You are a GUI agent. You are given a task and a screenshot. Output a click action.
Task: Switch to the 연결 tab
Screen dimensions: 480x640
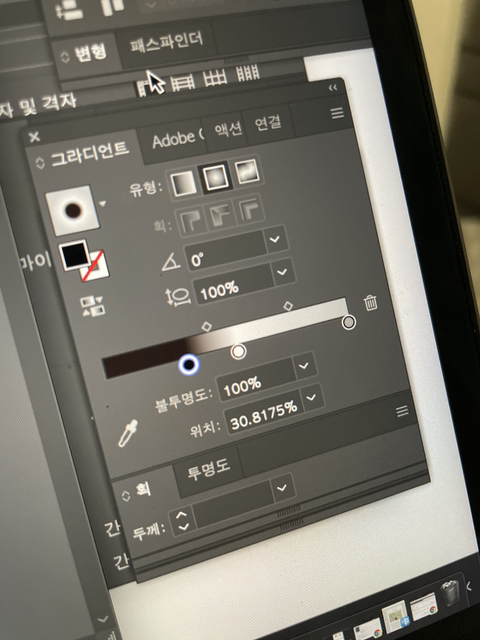click(x=267, y=122)
